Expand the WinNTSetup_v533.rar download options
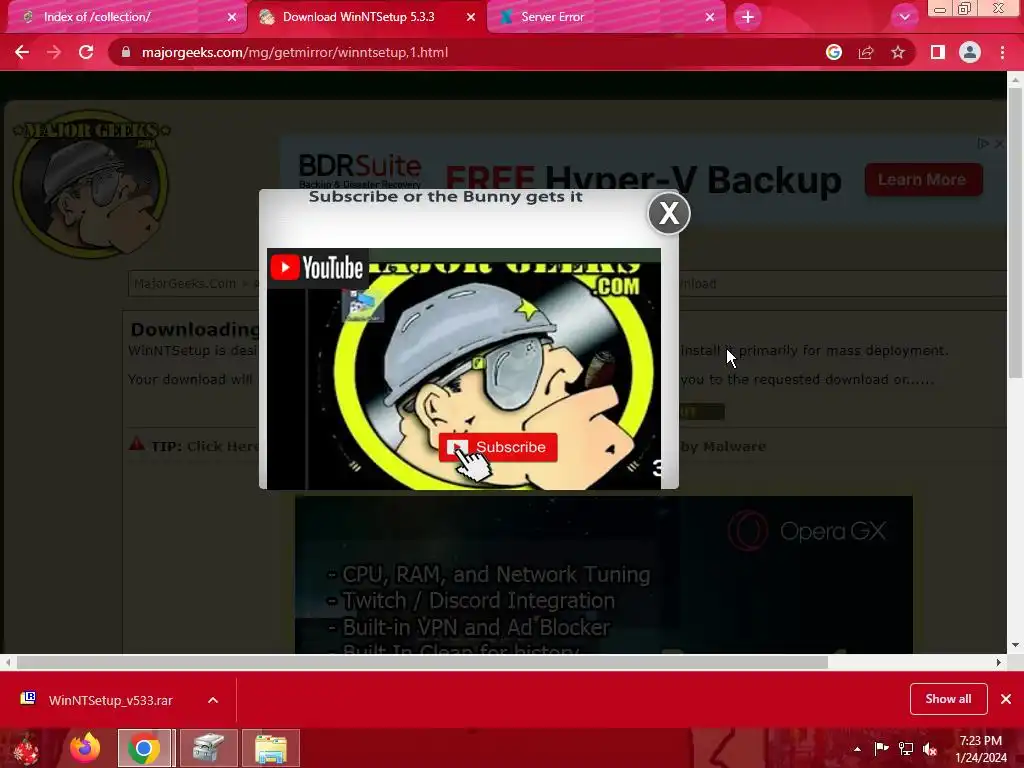This screenshot has height=768, width=1024. tap(213, 700)
